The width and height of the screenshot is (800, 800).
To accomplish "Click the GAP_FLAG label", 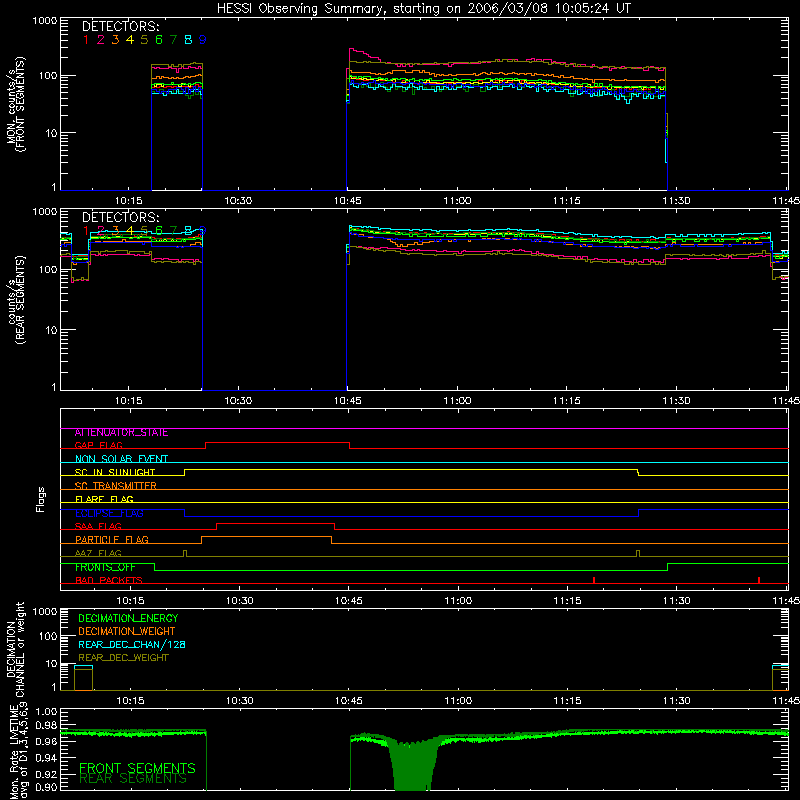I will pos(99,446).
